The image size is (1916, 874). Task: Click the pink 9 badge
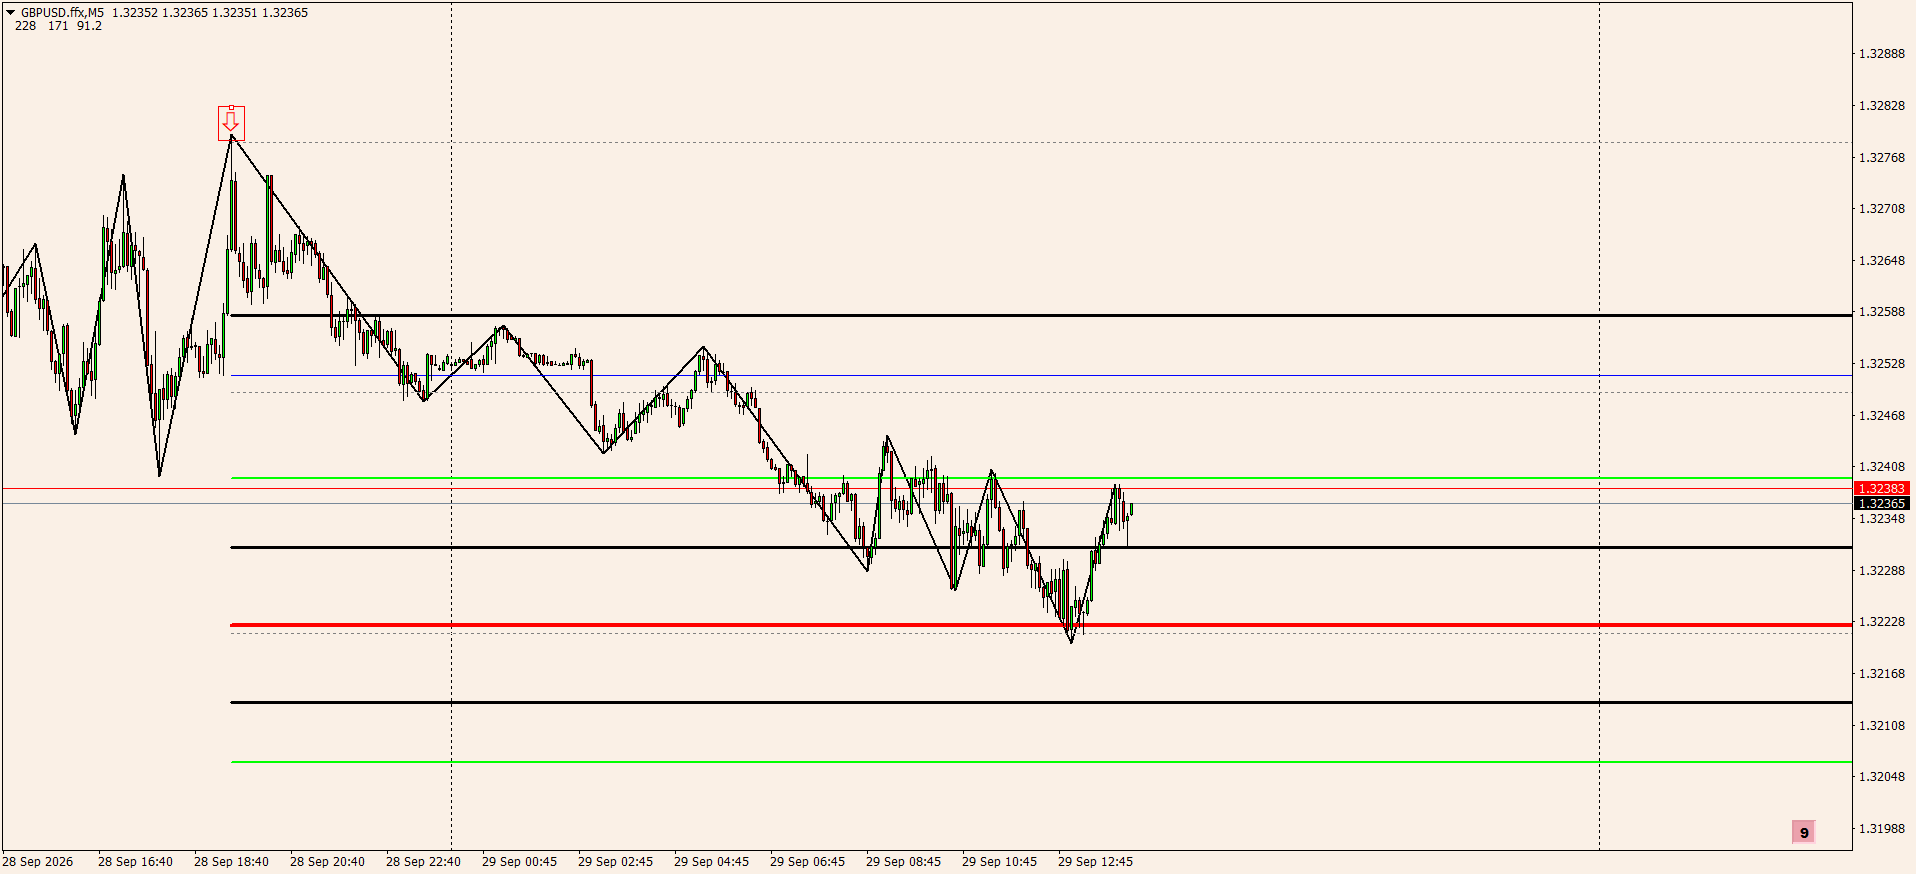(1803, 832)
